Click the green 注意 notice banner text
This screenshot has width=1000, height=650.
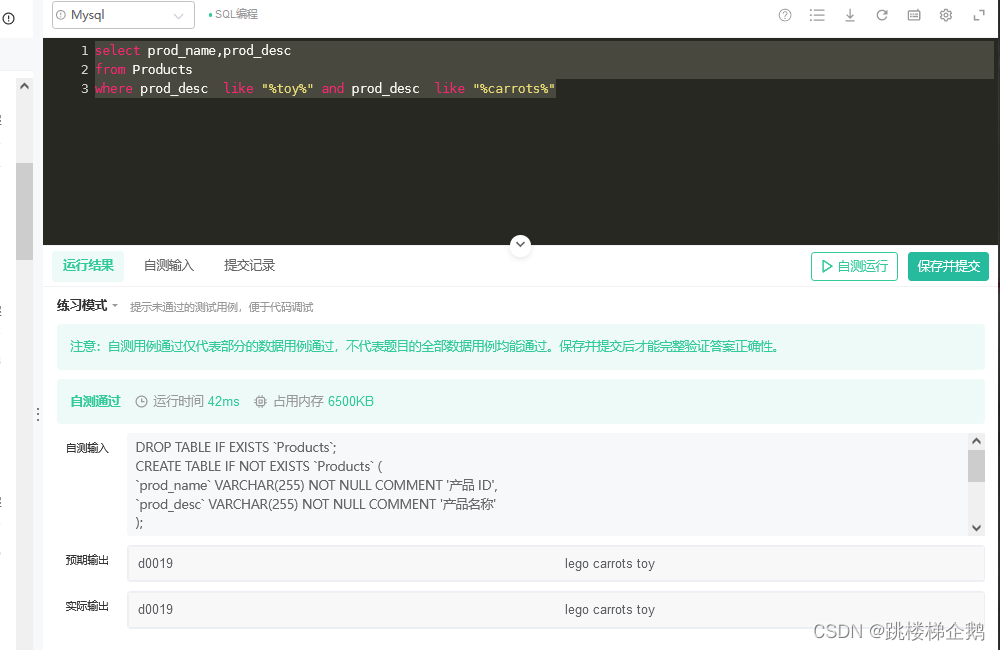(425, 346)
